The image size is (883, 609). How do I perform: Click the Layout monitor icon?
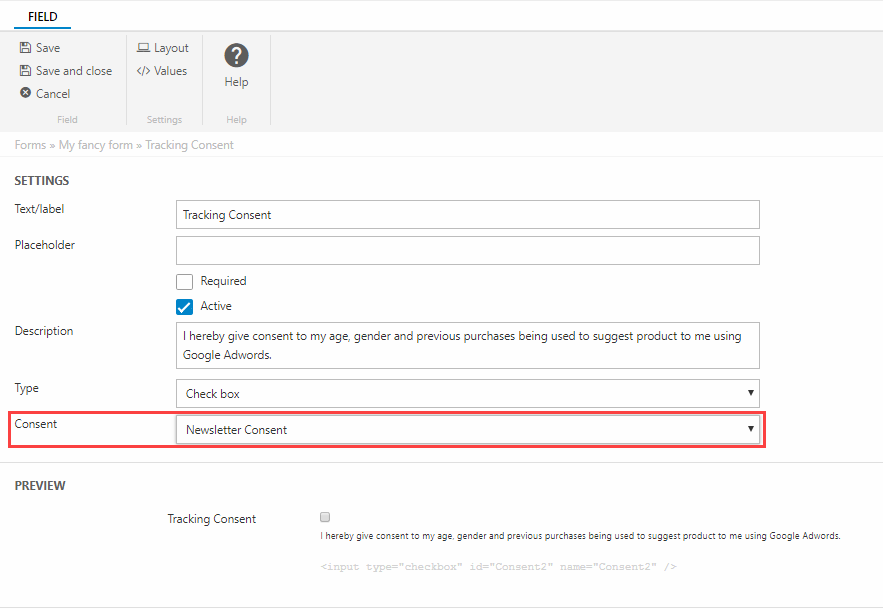coord(144,48)
